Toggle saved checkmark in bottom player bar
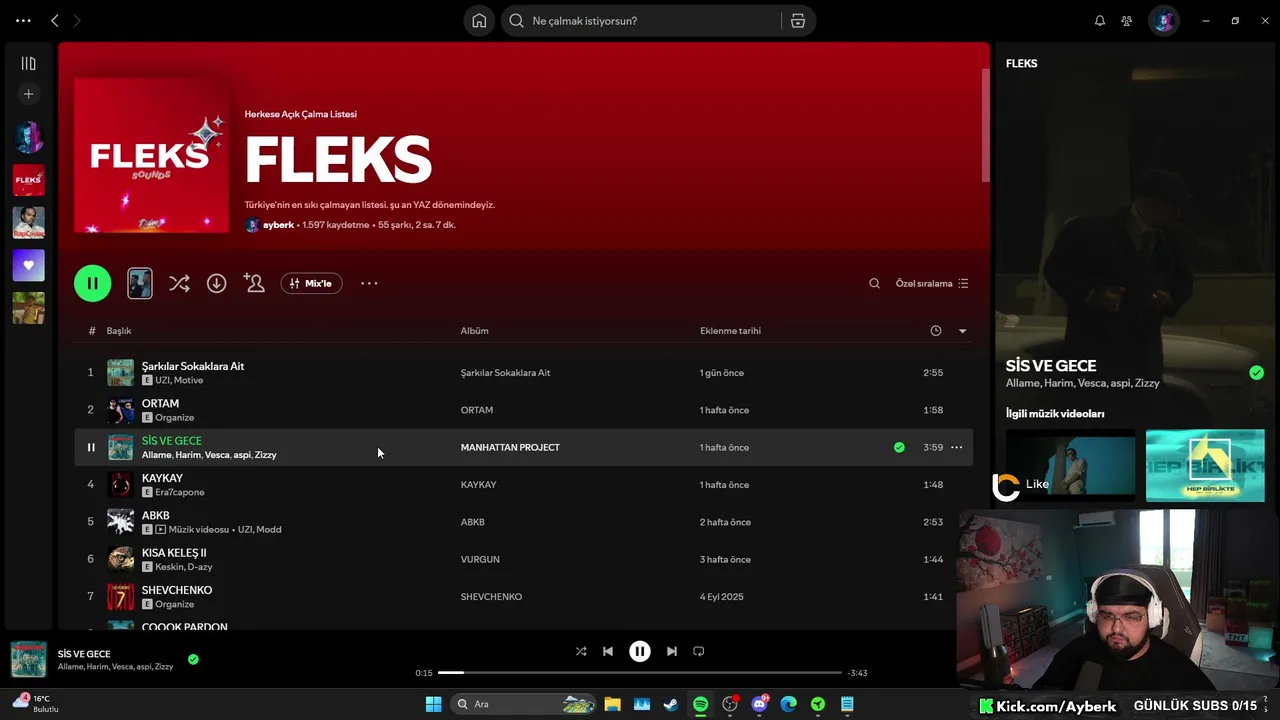 (x=193, y=659)
